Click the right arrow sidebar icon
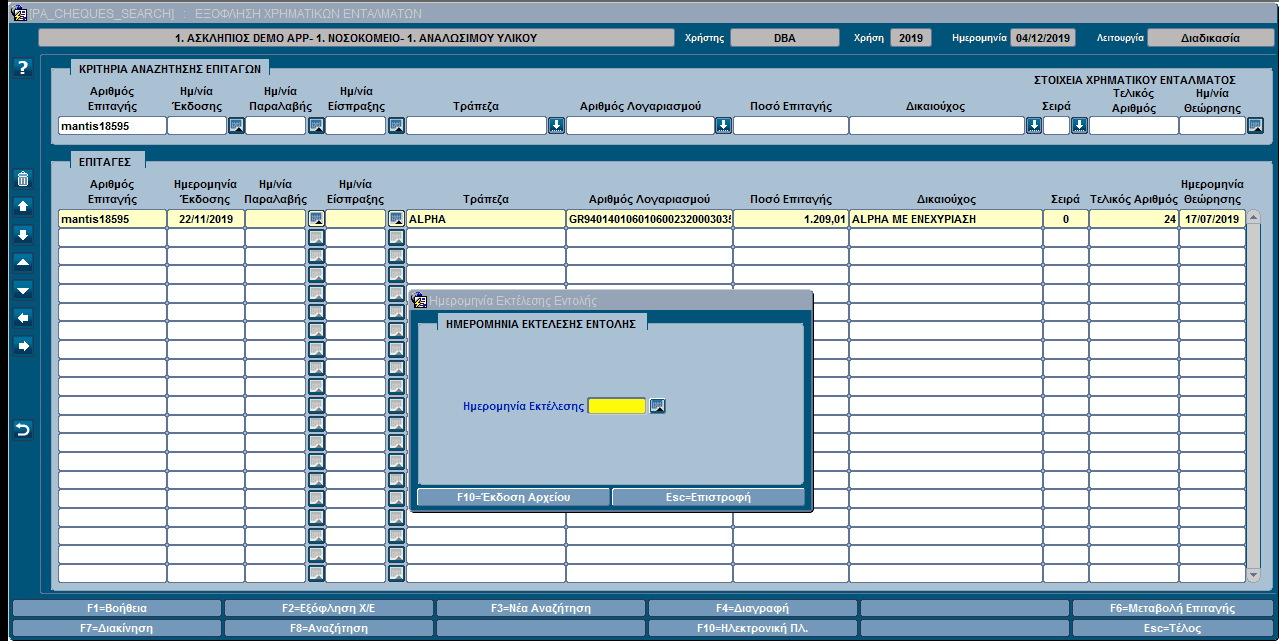The width and height of the screenshot is (1279, 641). [24, 346]
